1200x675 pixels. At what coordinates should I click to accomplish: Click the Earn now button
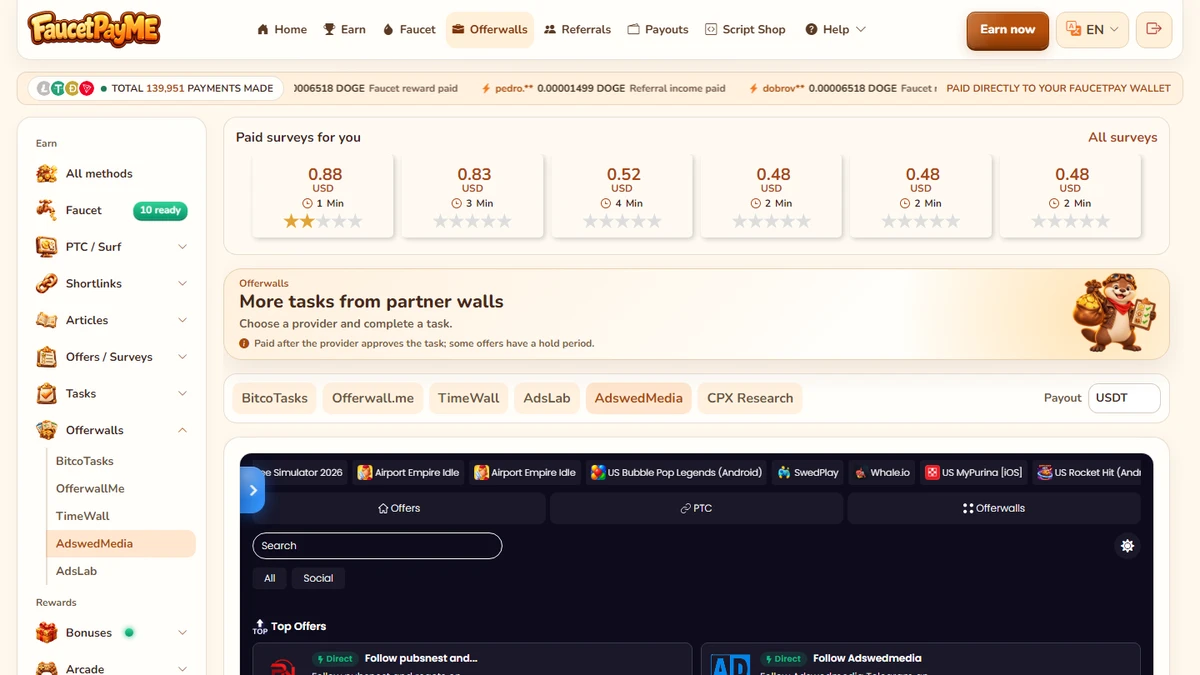pos(1007,30)
